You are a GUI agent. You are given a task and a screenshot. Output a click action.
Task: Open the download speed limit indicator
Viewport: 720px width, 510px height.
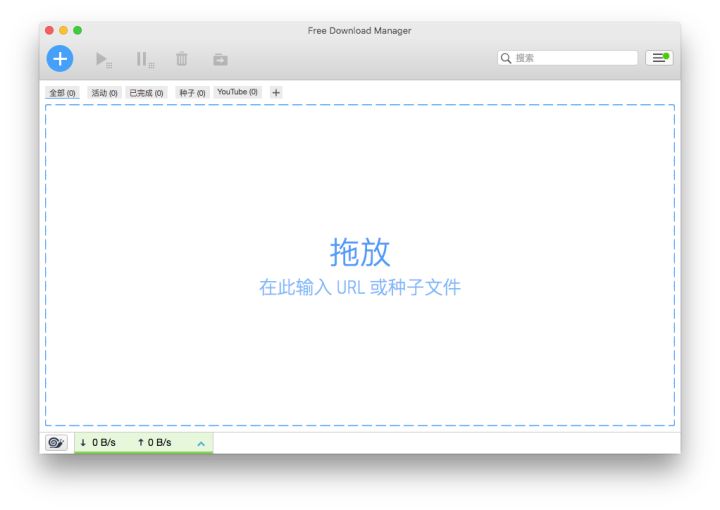(x=98, y=442)
